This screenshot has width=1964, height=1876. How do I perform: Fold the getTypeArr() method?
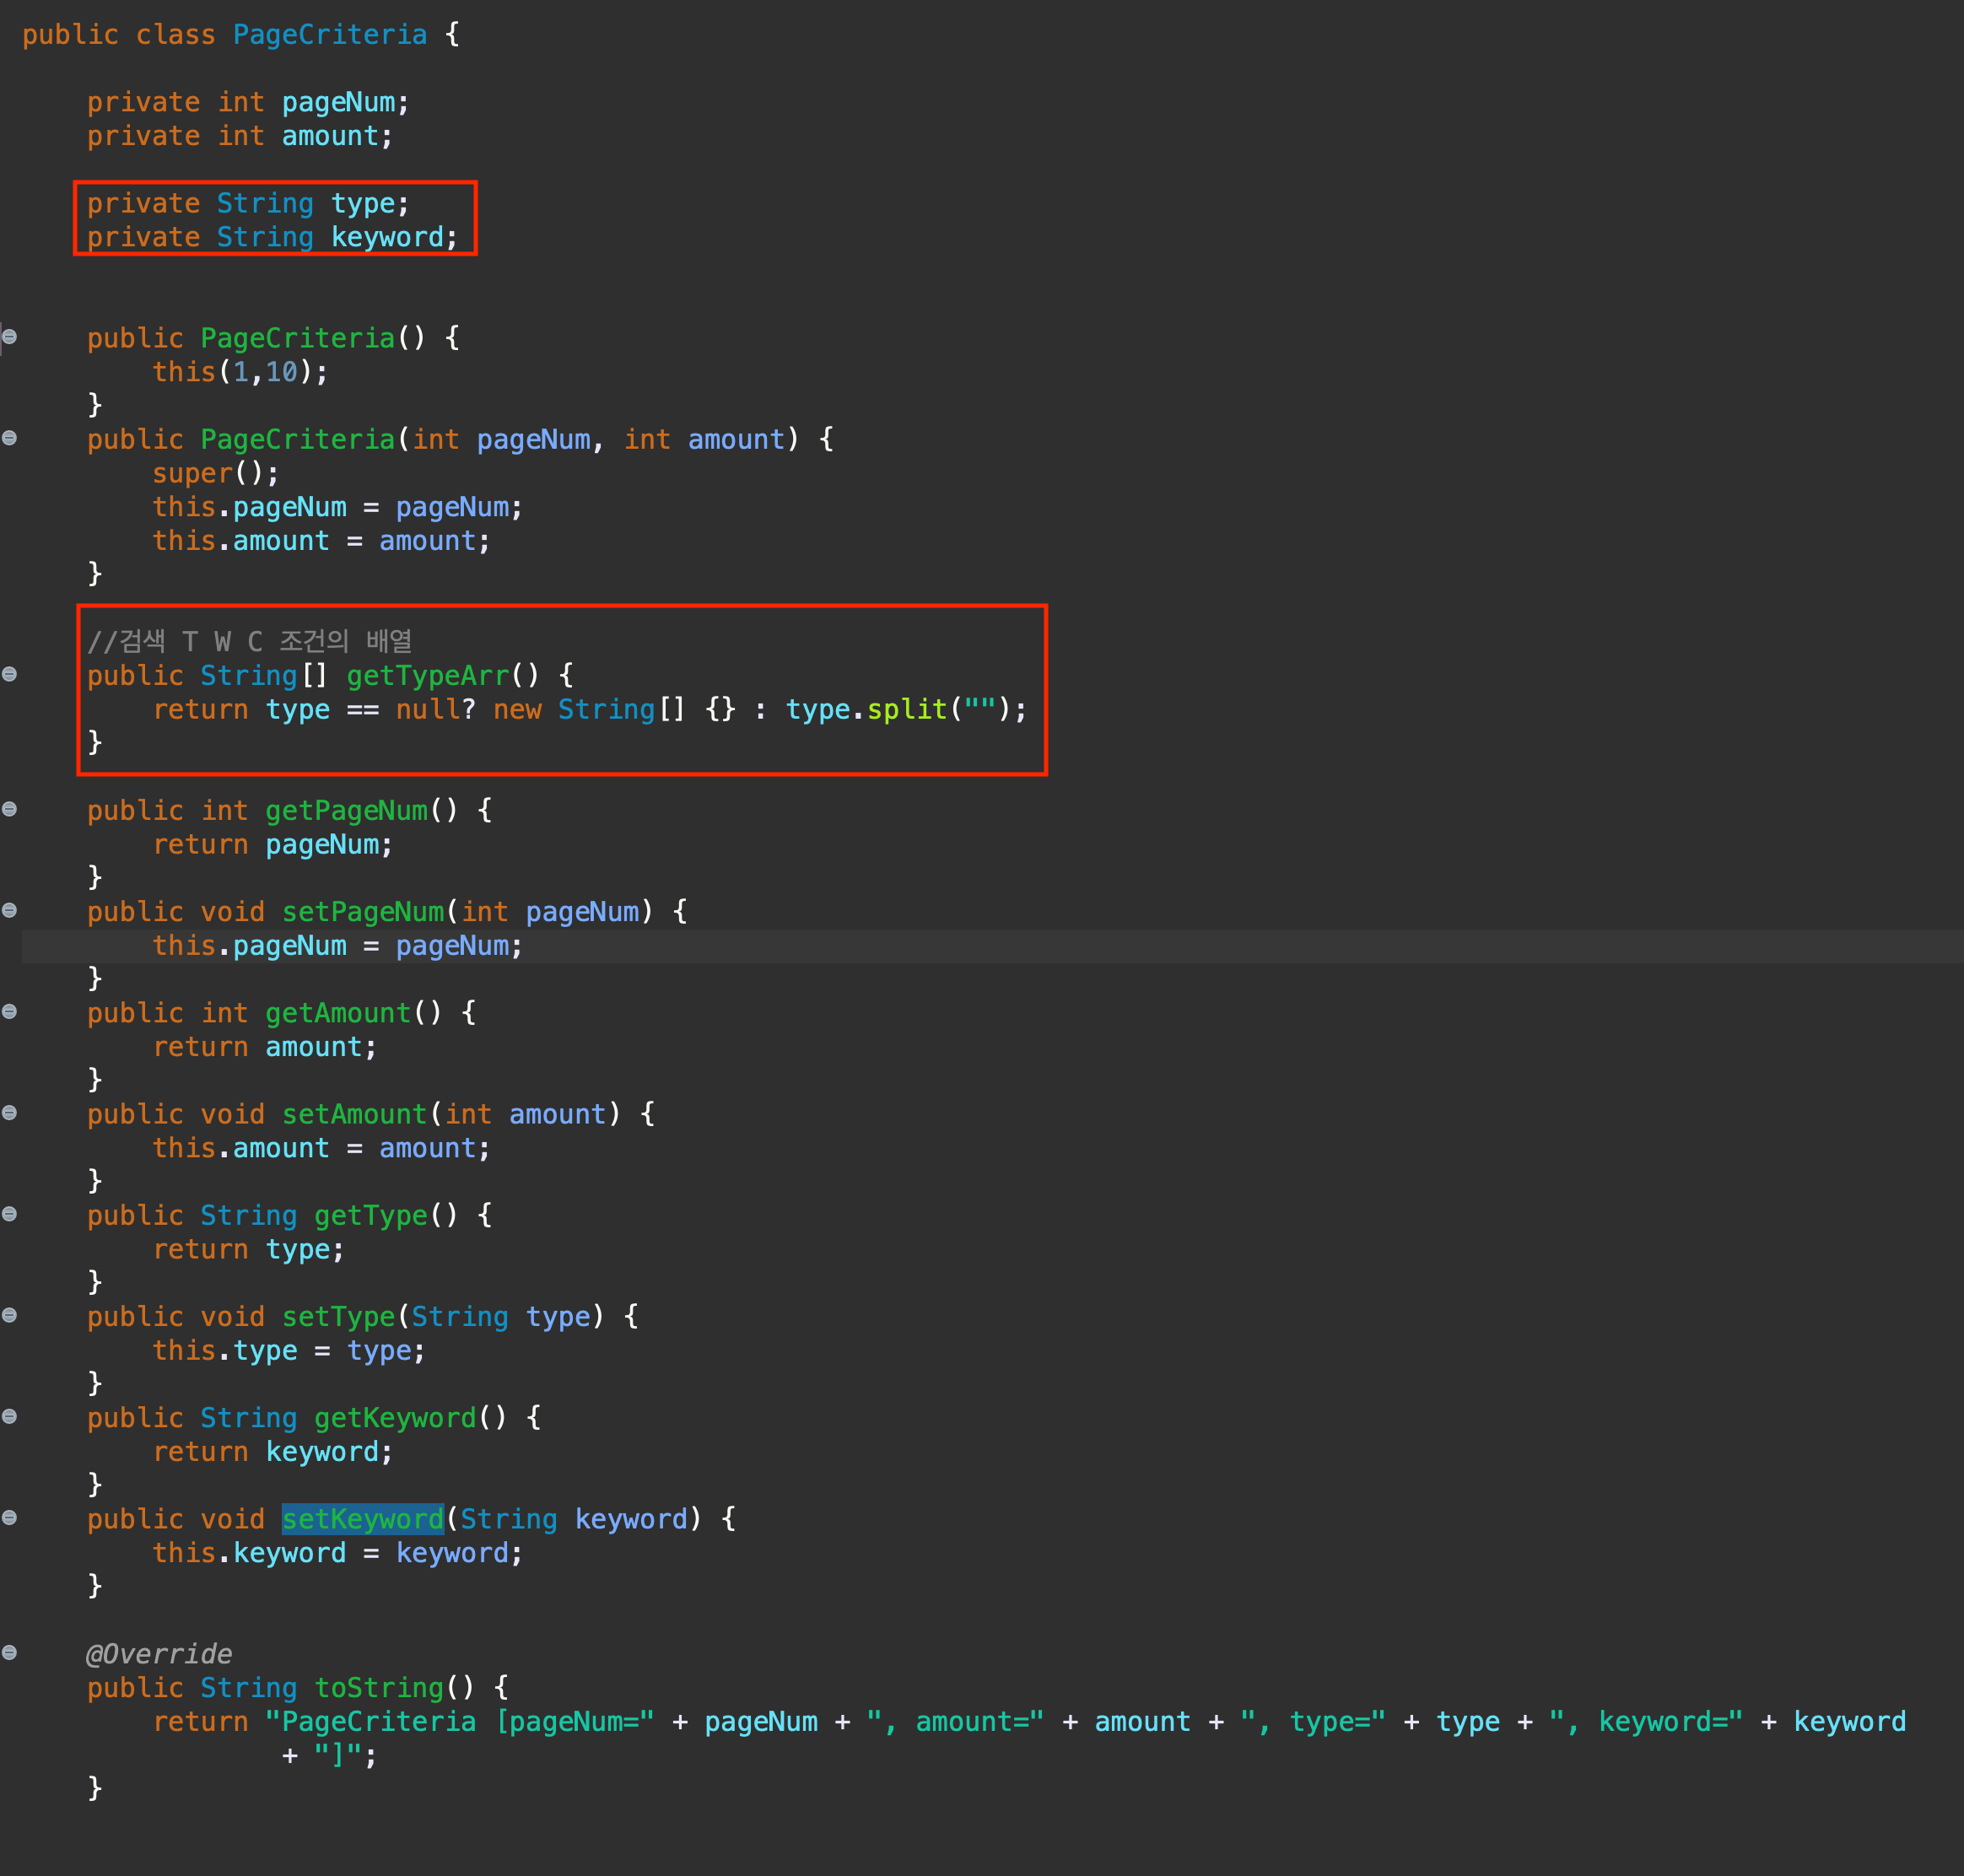pos(9,674)
